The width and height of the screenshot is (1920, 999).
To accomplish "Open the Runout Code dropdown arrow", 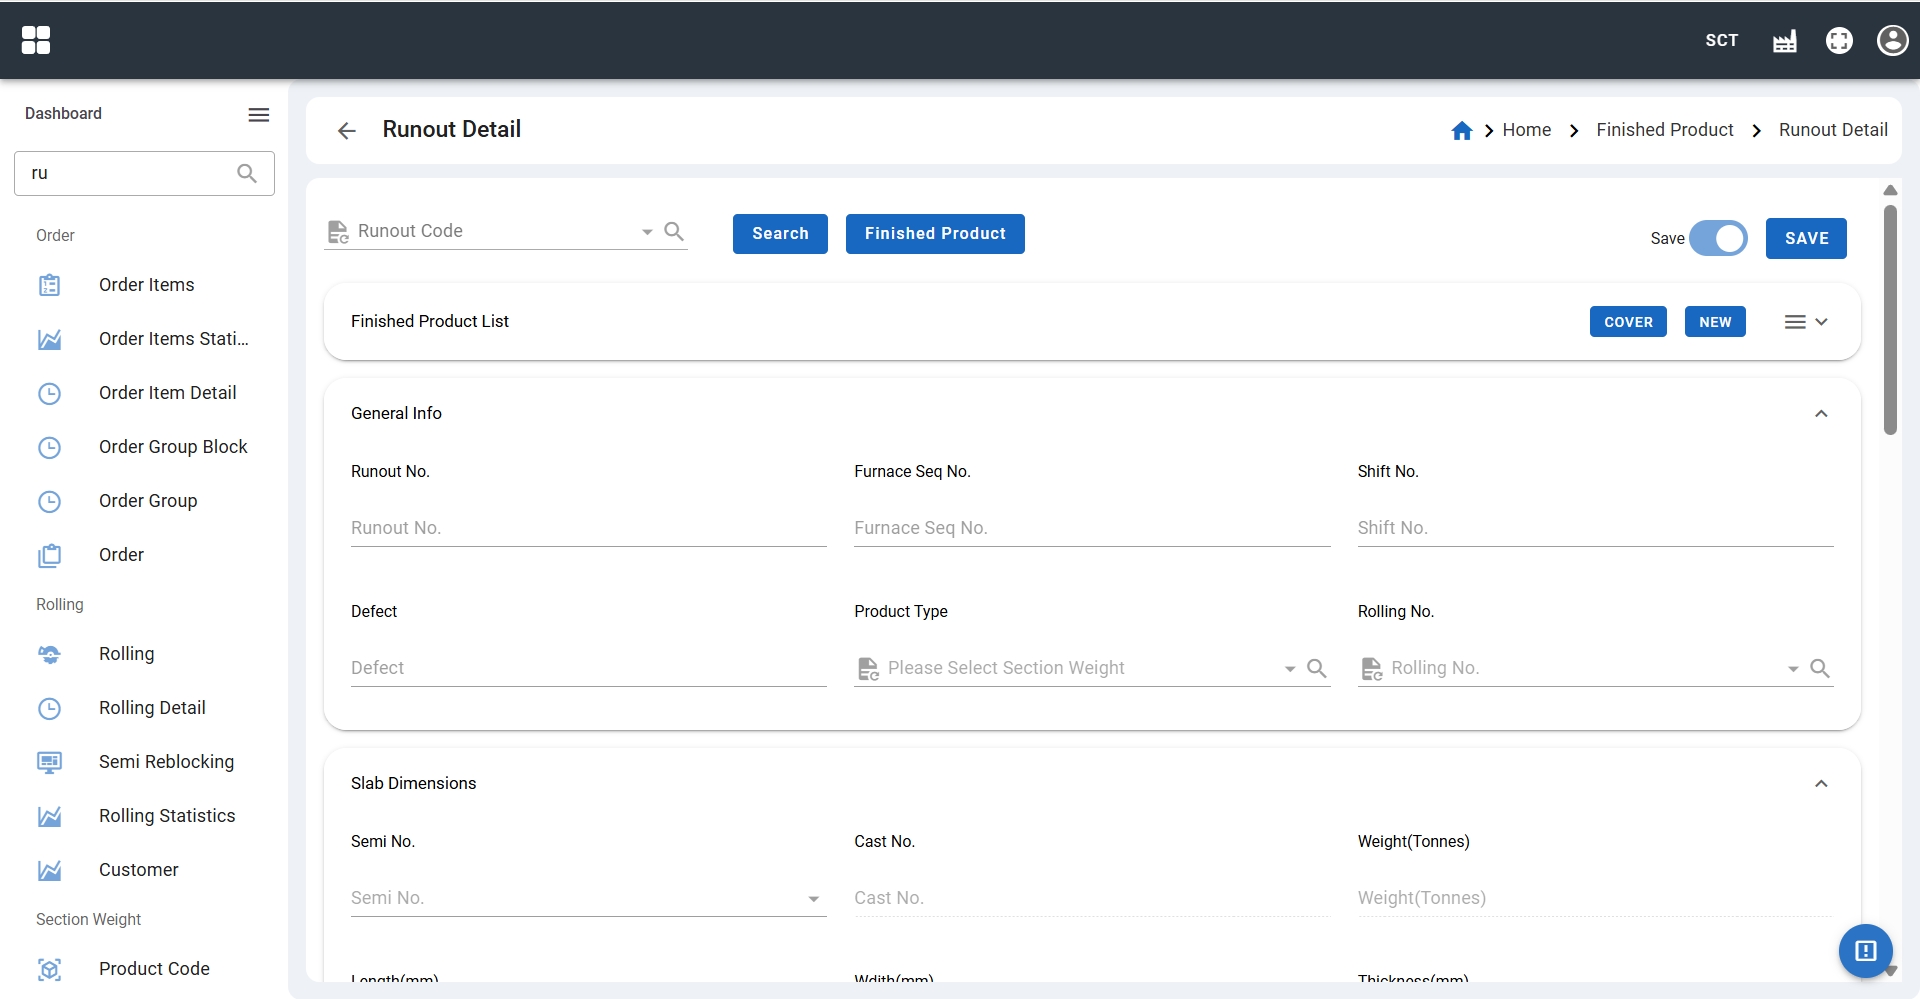I will [x=647, y=232].
